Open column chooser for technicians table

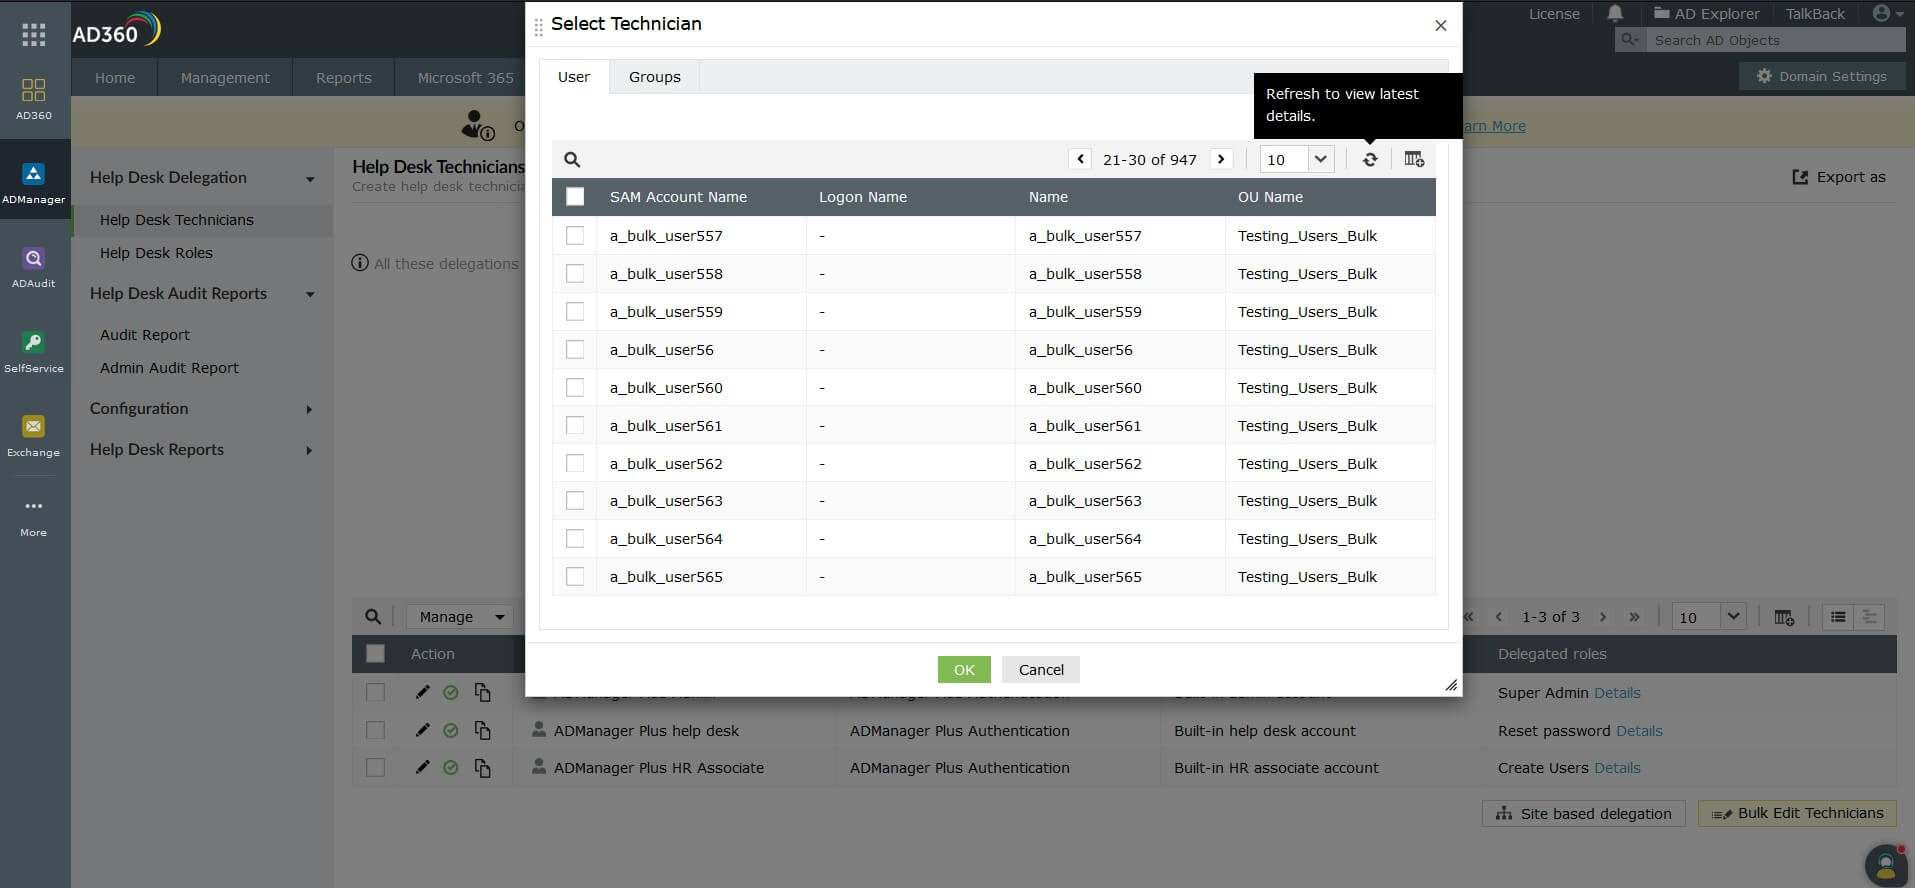point(1784,617)
